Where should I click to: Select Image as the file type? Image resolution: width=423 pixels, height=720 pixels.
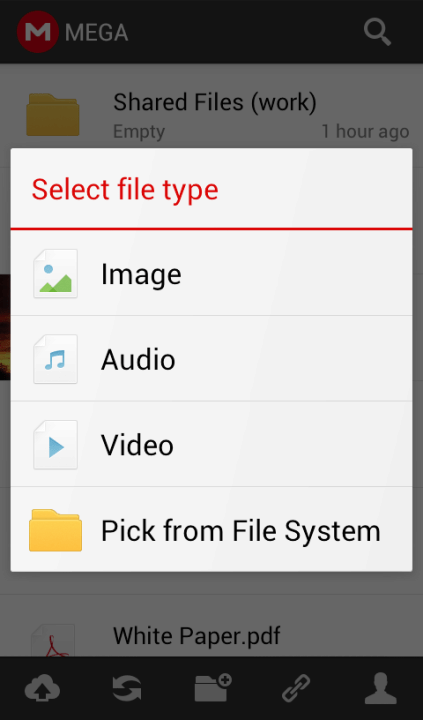211,273
